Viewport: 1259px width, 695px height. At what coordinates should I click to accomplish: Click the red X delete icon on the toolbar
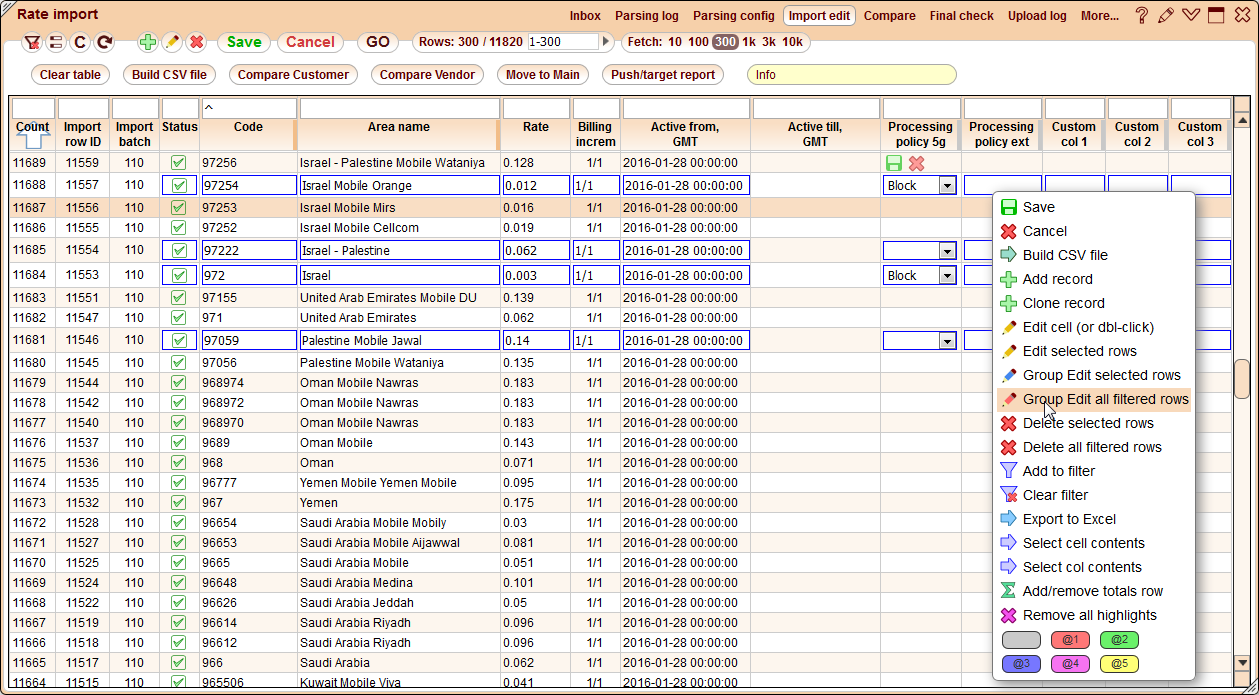[x=196, y=43]
